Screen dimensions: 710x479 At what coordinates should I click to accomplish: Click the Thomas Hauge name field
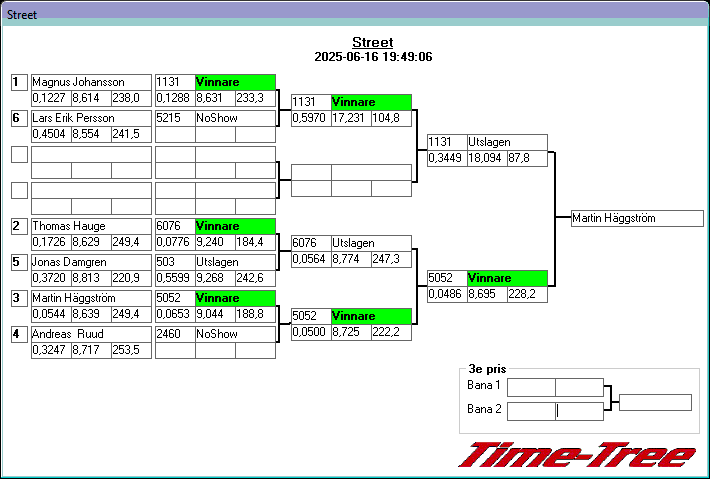[x=91, y=226]
